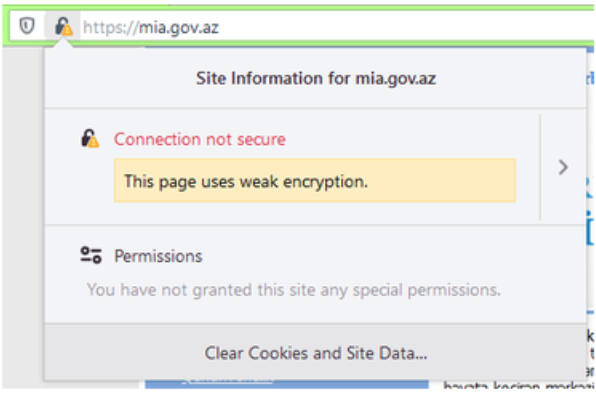Click page text visible at bottom right
Screen dimensions: 596x395
click(518, 385)
